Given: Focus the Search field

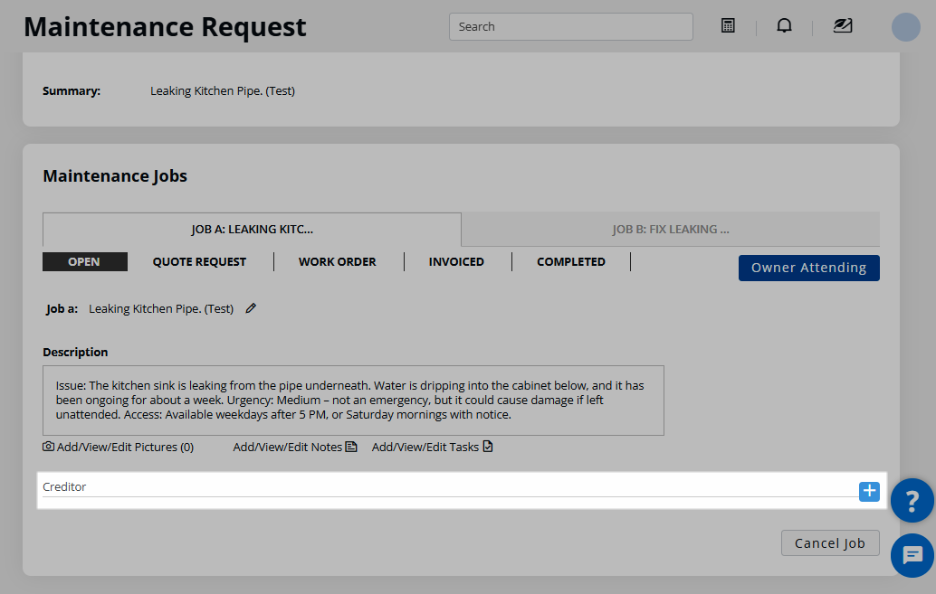Looking at the screenshot, I should tap(571, 26).
